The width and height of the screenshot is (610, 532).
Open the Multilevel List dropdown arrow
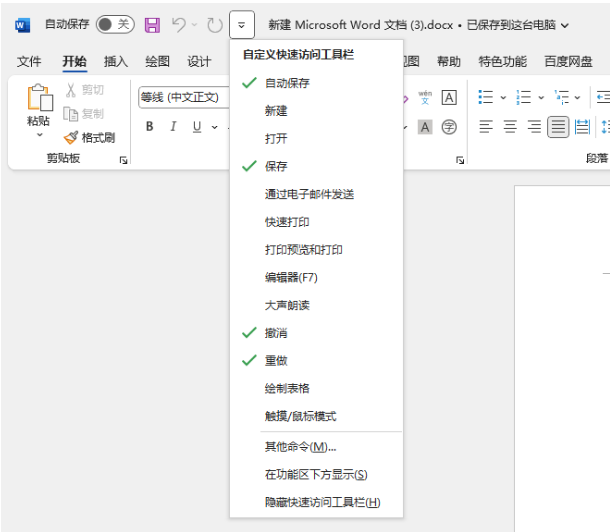point(577,98)
